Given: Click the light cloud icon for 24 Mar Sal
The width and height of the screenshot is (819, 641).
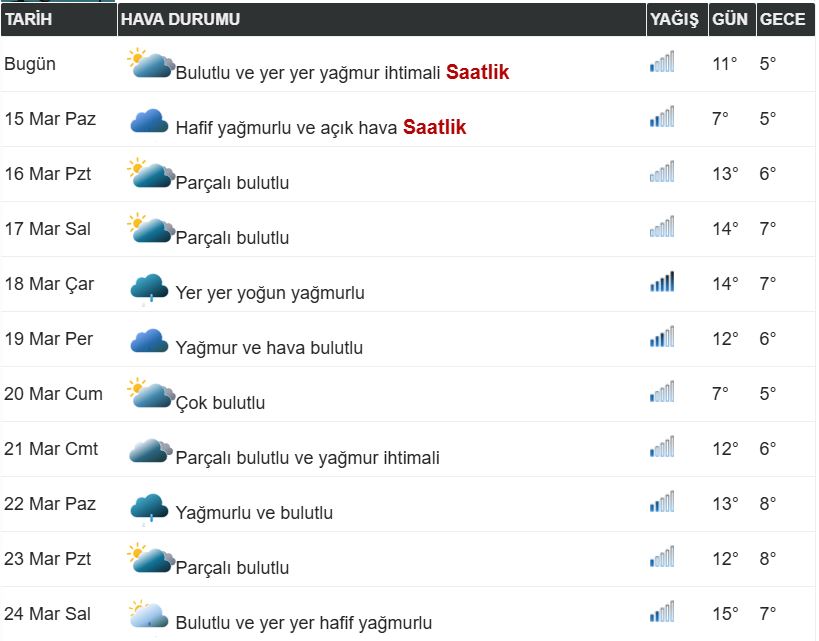Looking at the screenshot, I should (149, 615).
